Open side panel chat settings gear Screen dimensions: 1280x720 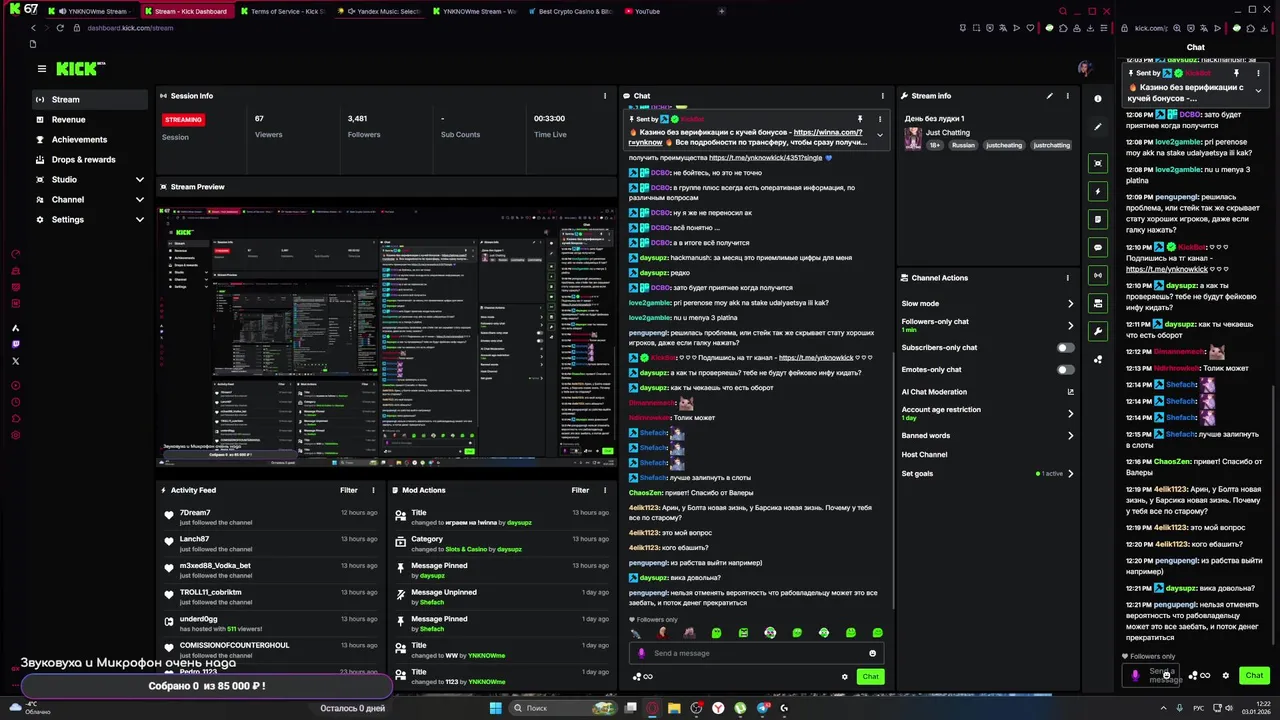[x=1226, y=675]
